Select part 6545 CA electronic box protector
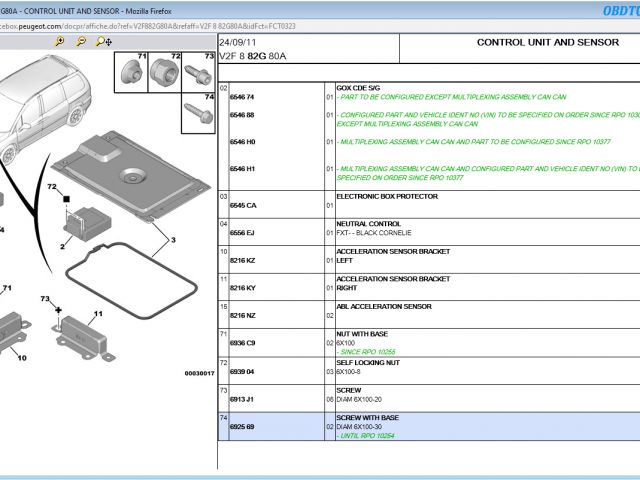Screen dimensions: 640x480 pyautogui.click(x=243, y=205)
